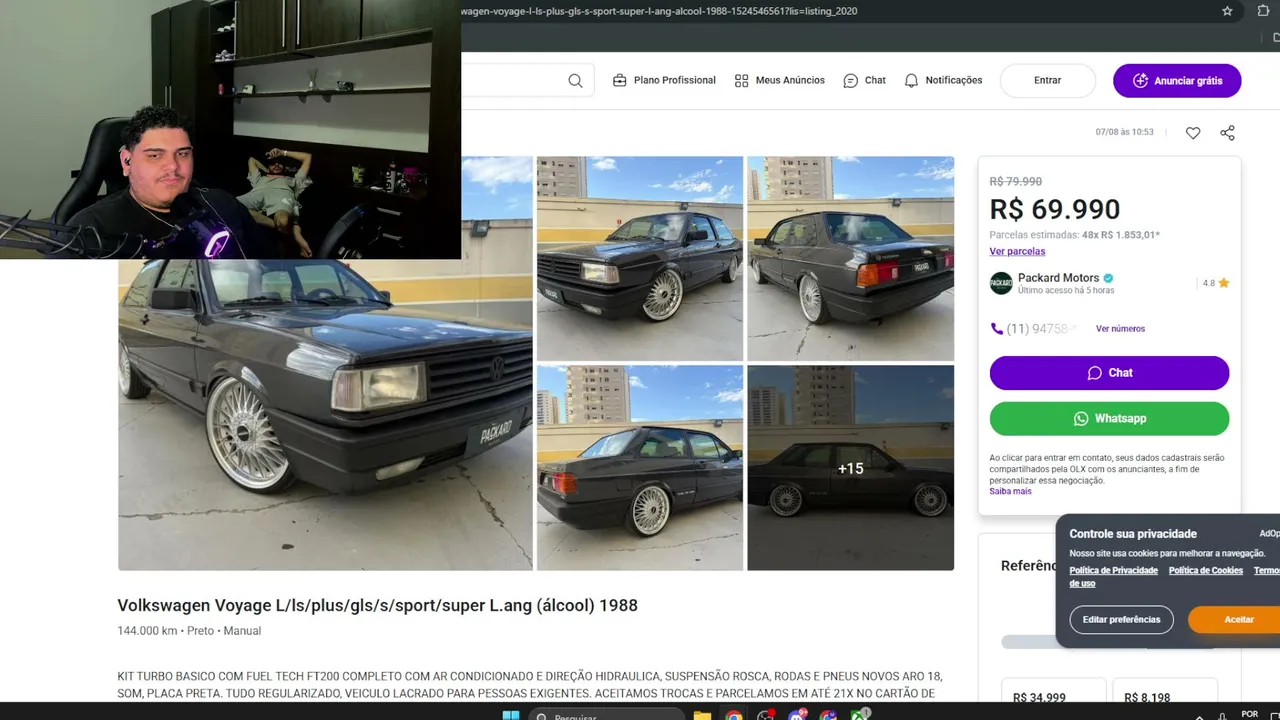
Task: Bookmark the page with the star icon
Action: (1227, 11)
